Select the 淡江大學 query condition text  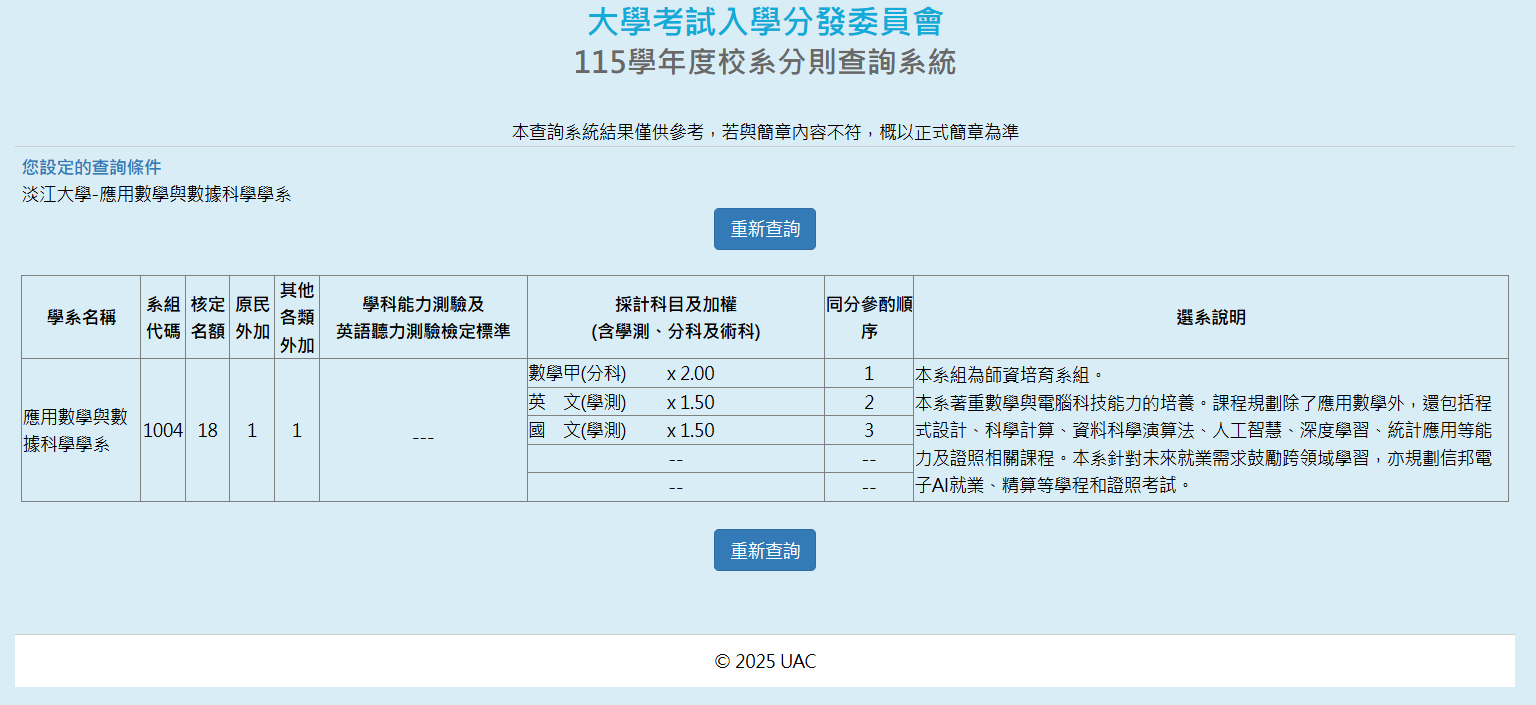click(x=156, y=195)
